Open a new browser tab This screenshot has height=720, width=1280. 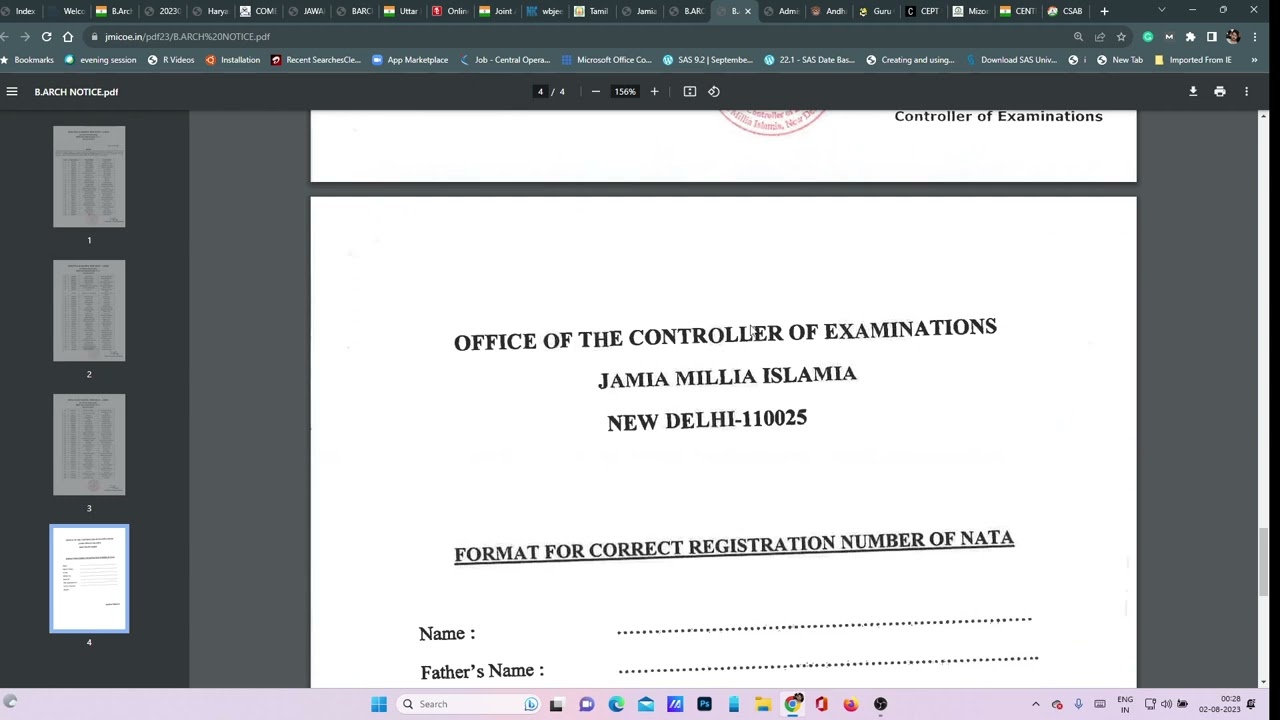(1104, 11)
